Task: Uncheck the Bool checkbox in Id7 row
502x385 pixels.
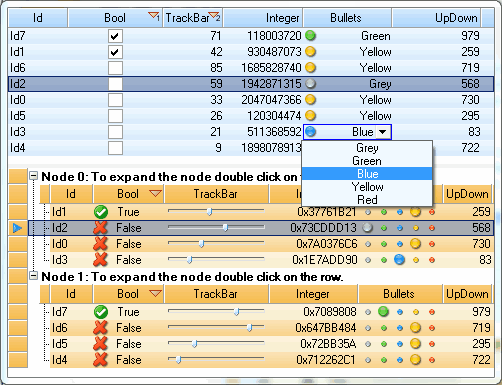Action: pos(115,36)
